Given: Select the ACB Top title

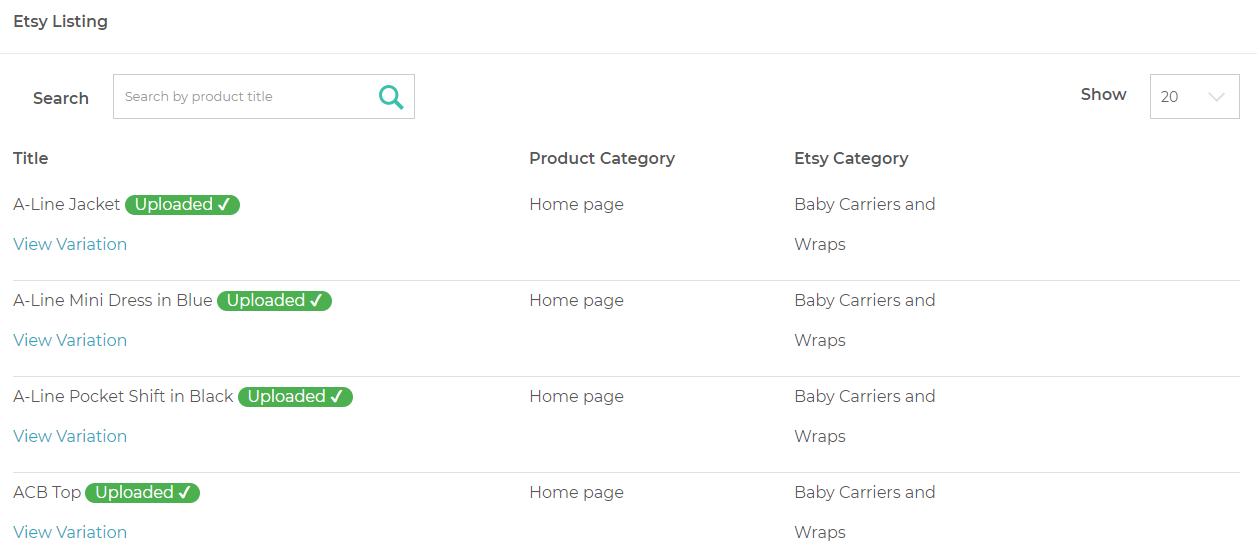Looking at the screenshot, I should click(47, 493).
